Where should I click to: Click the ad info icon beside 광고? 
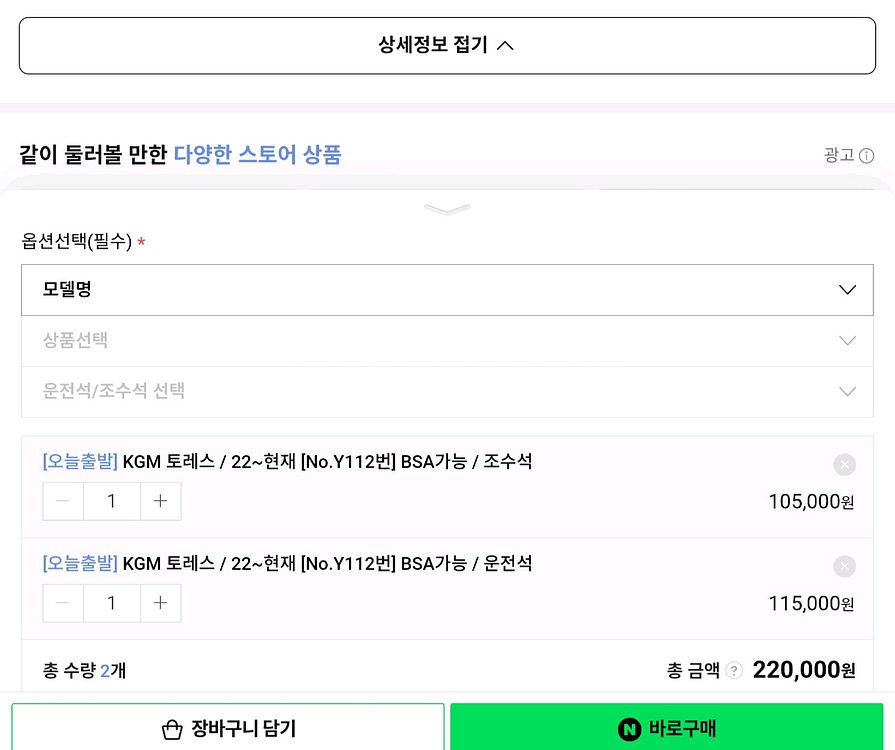(x=867, y=156)
